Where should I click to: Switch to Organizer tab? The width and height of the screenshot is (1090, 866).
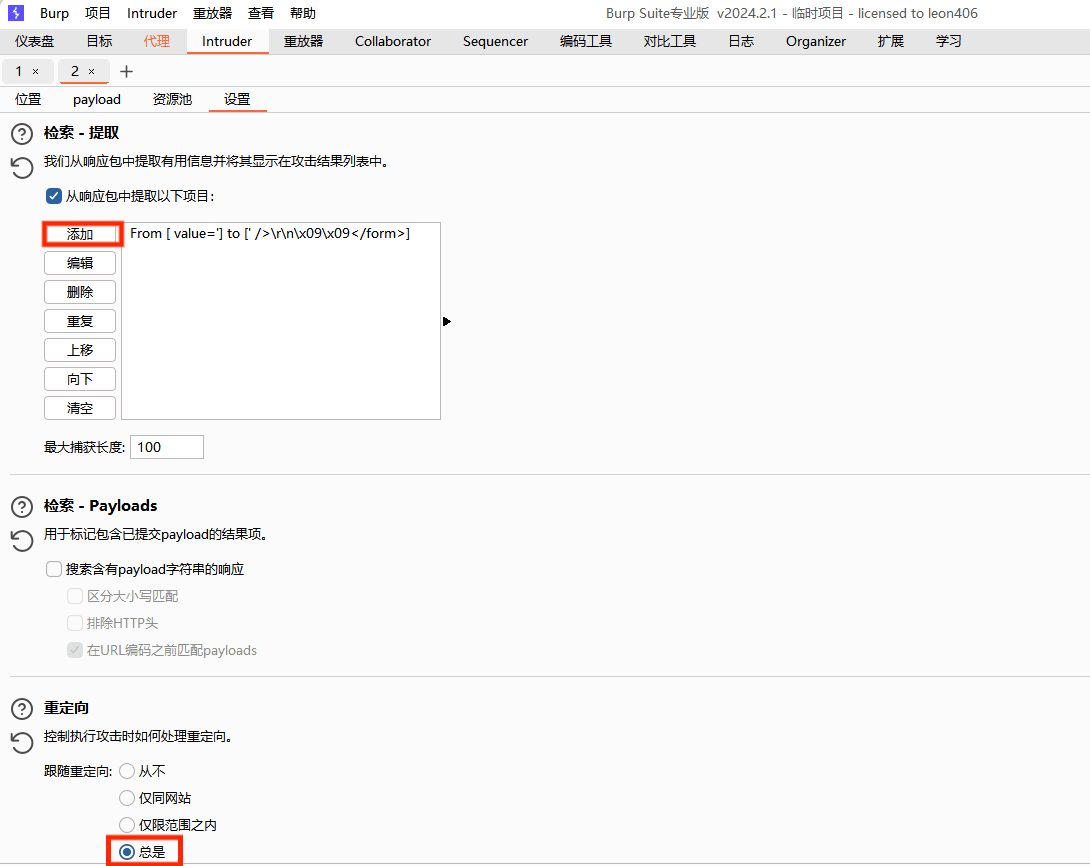click(x=815, y=41)
